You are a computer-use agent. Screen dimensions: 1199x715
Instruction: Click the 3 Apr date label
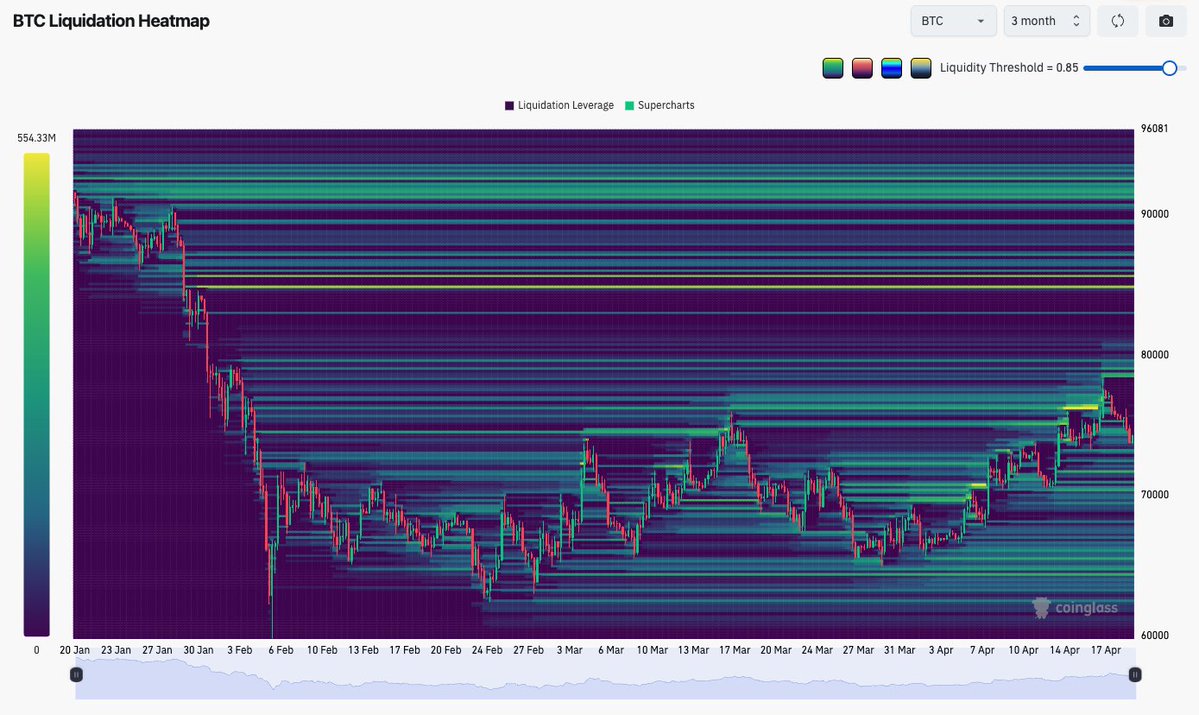click(941, 650)
